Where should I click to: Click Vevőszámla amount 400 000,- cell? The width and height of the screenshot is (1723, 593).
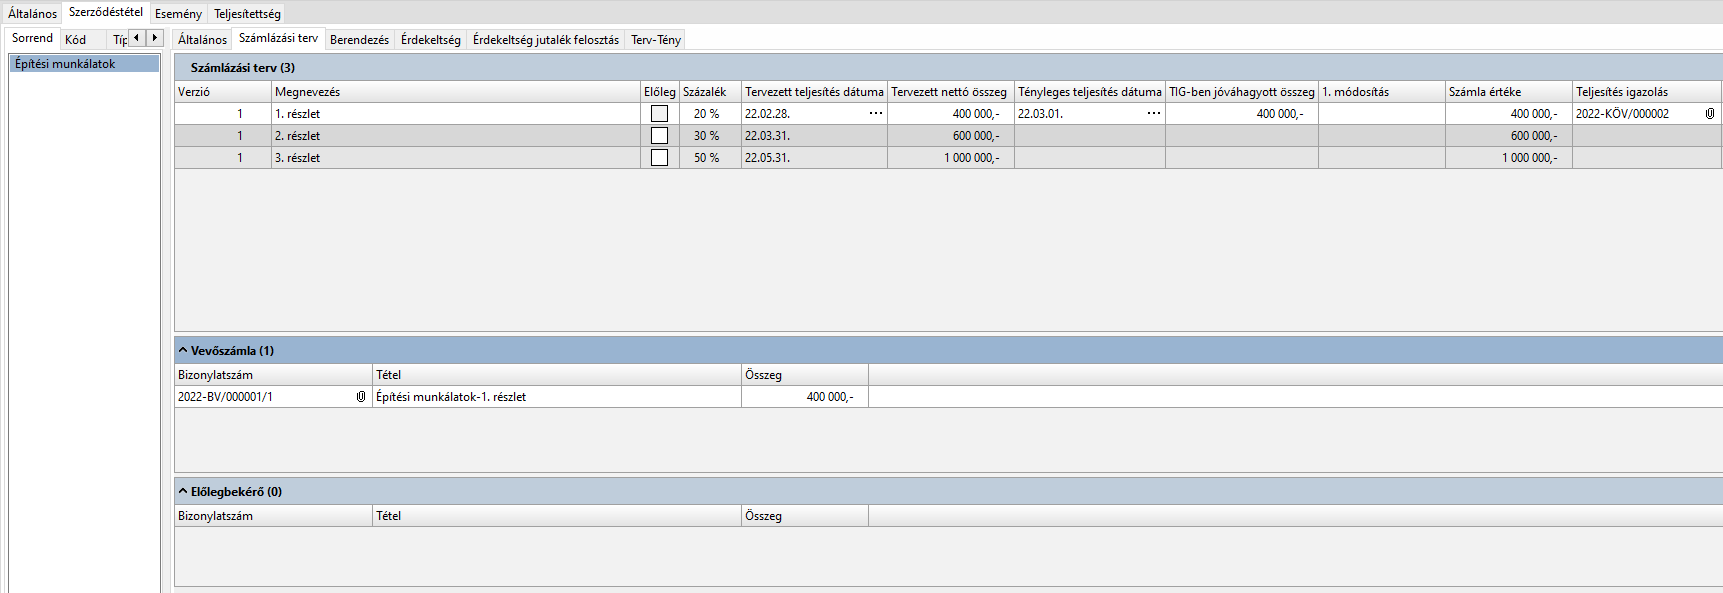click(805, 397)
